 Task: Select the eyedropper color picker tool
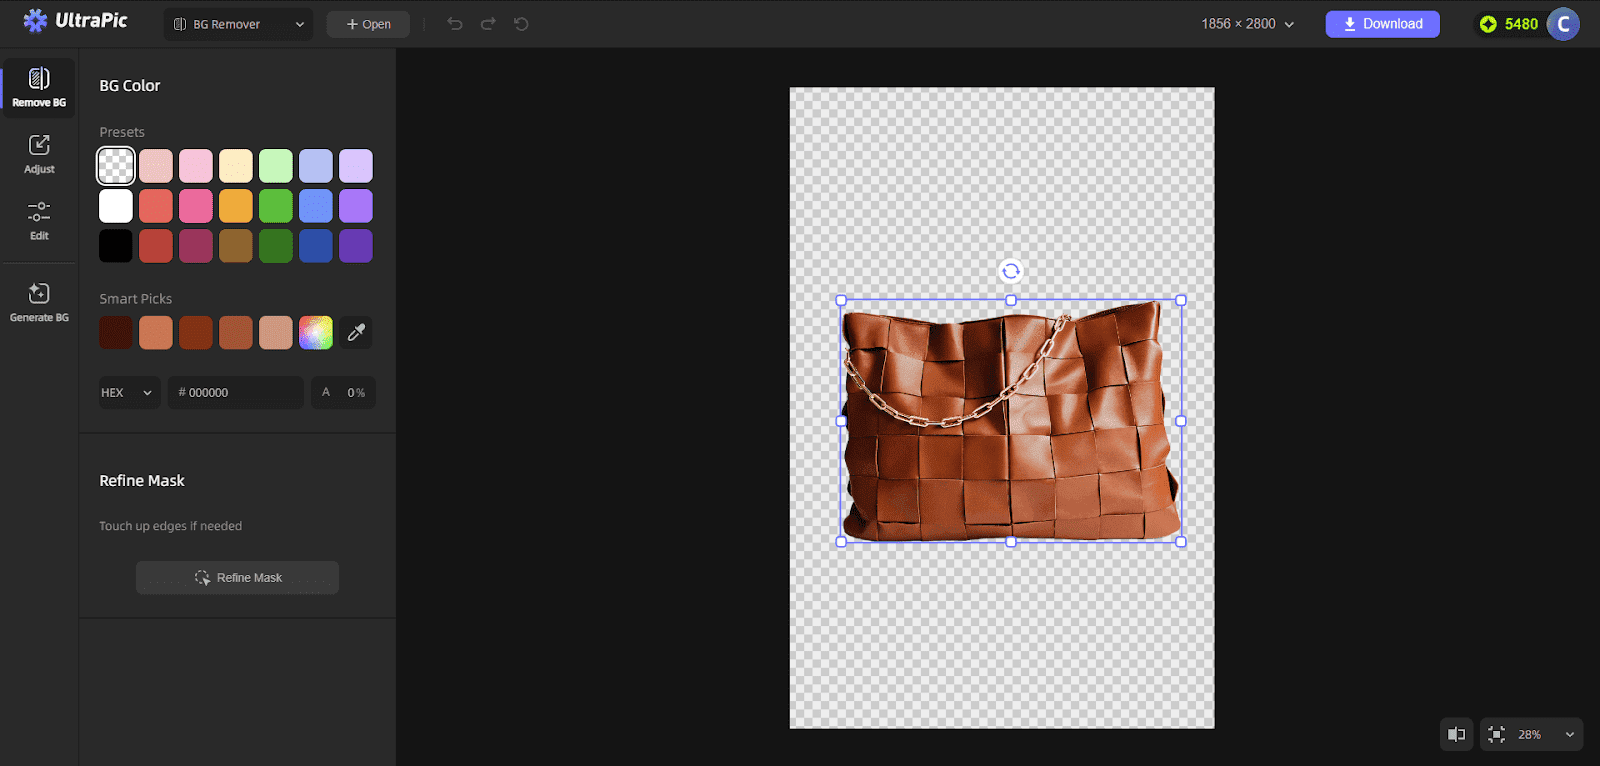click(x=356, y=333)
